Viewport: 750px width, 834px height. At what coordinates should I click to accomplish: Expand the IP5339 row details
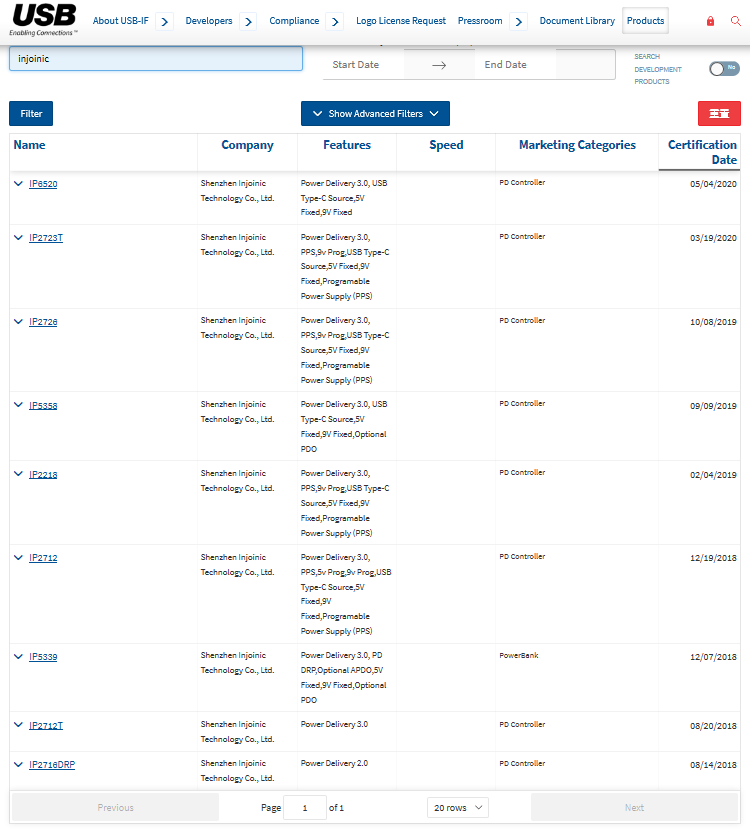pos(18,657)
